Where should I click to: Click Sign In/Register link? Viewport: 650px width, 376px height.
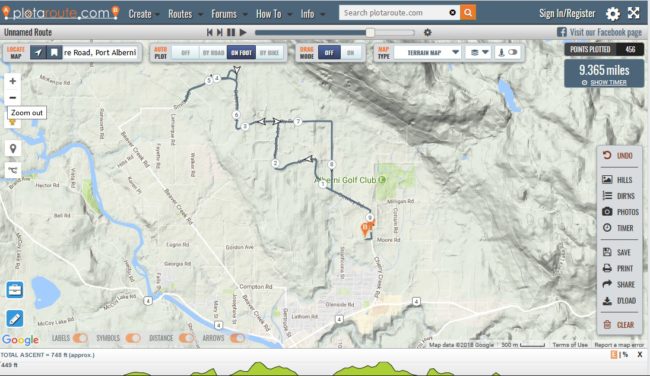click(567, 14)
